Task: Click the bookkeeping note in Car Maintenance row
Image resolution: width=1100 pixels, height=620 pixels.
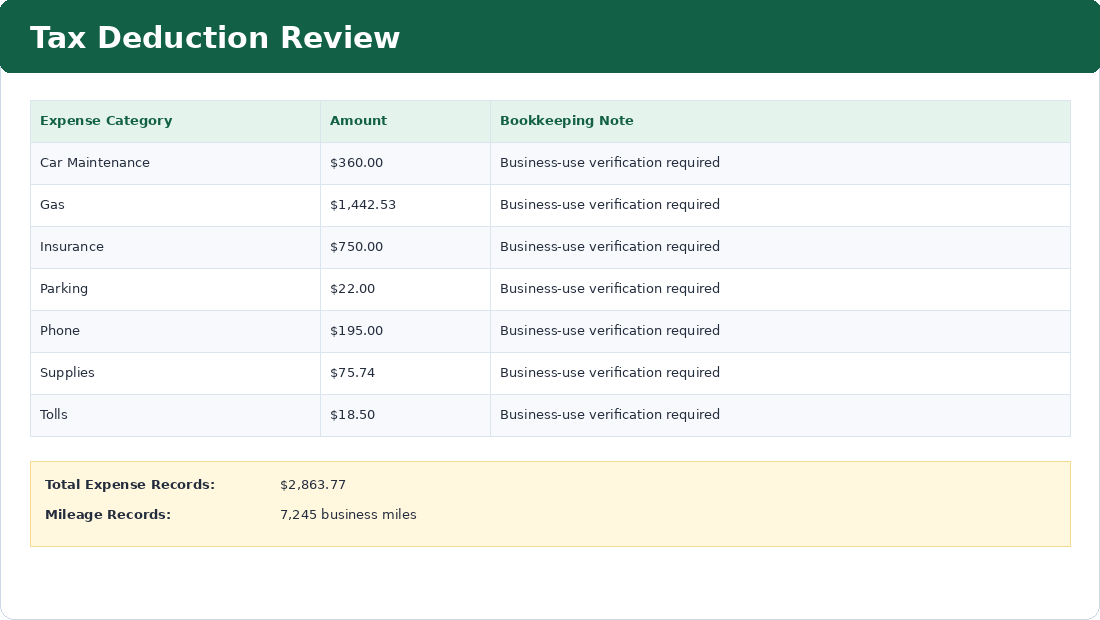Action: click(610, 163)
